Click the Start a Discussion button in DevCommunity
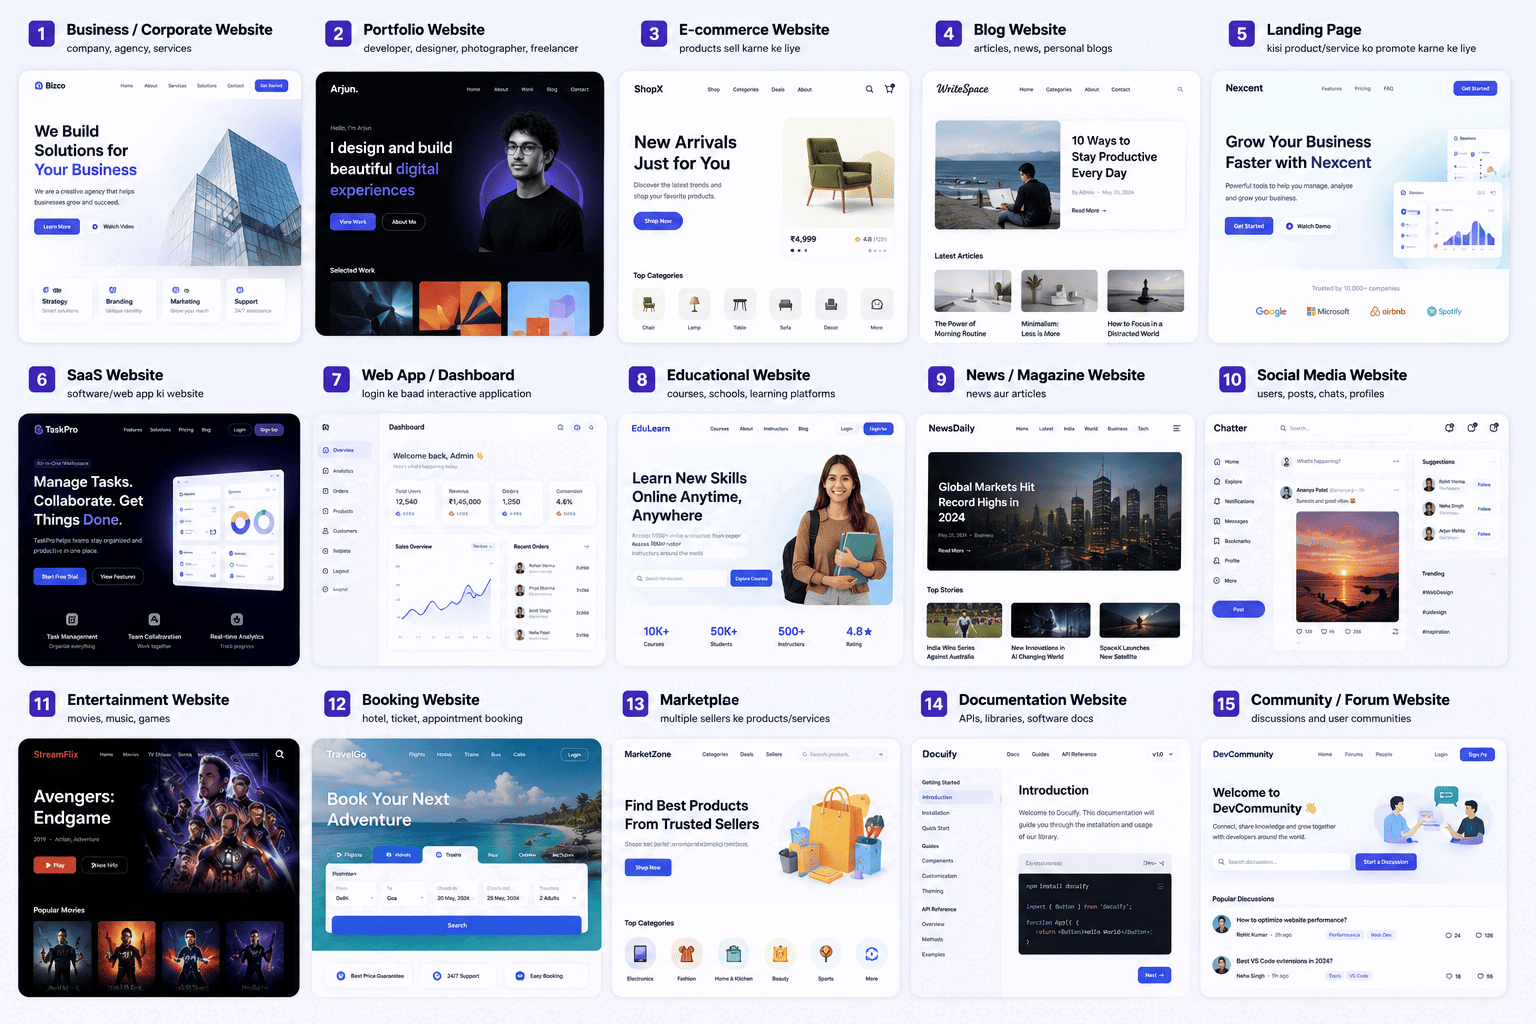Image resolution: width=1536 pixels, height=1024 pixels. pos(1386,861)
